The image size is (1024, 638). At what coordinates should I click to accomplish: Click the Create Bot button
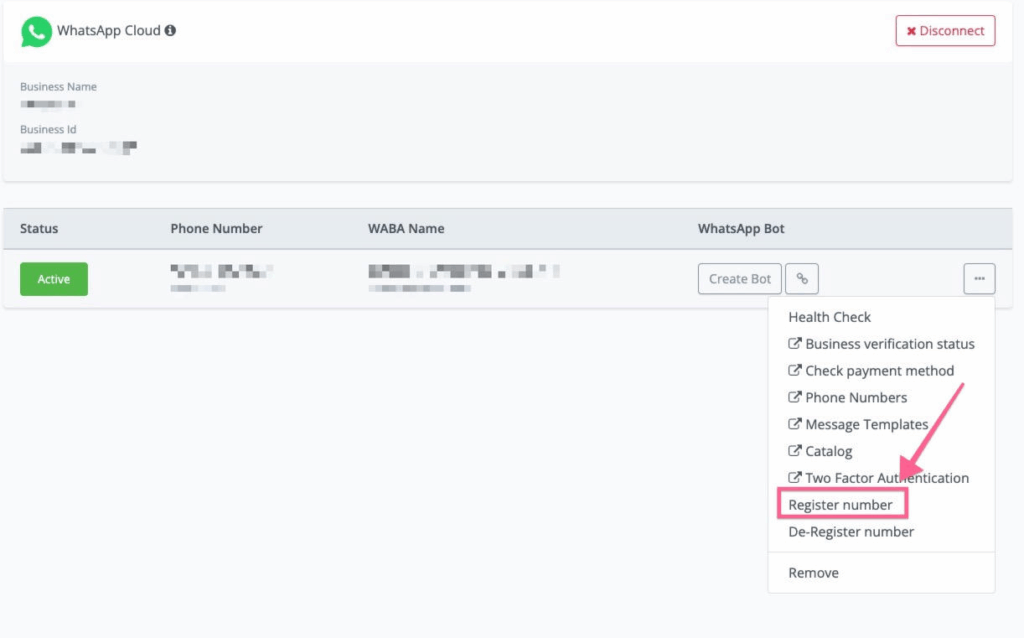click(739, 279)
